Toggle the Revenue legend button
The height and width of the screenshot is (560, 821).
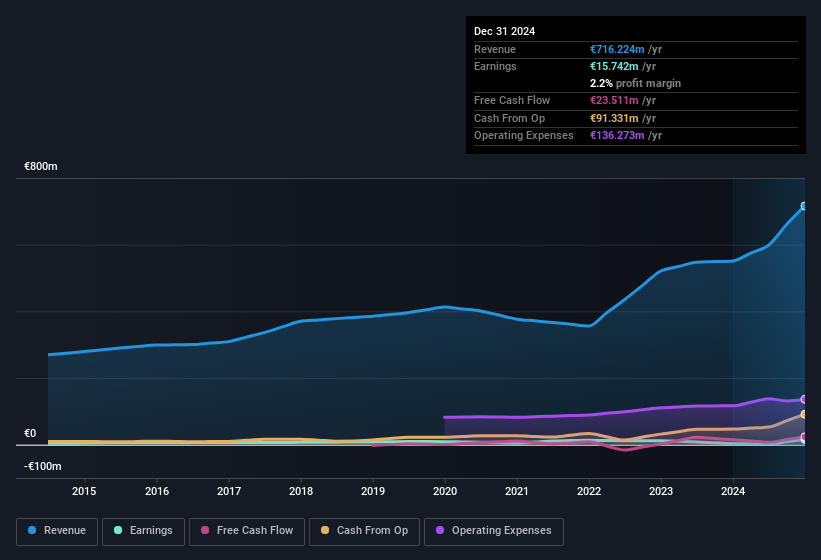tap(57, 531)
